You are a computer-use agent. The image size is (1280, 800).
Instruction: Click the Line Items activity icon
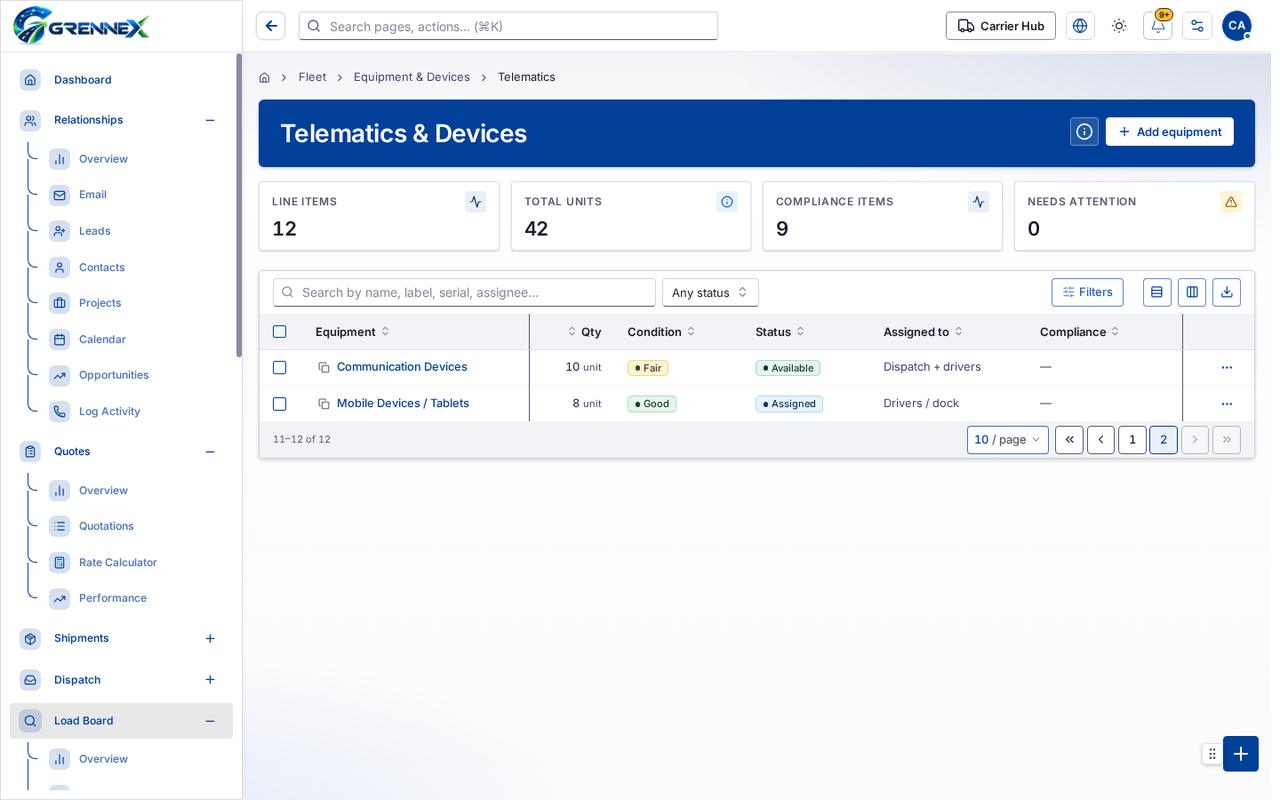pyautogui.click(x=475, y=202)
